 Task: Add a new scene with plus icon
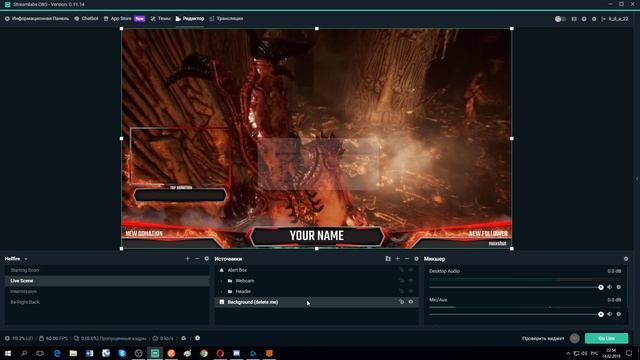coord(187,259)
